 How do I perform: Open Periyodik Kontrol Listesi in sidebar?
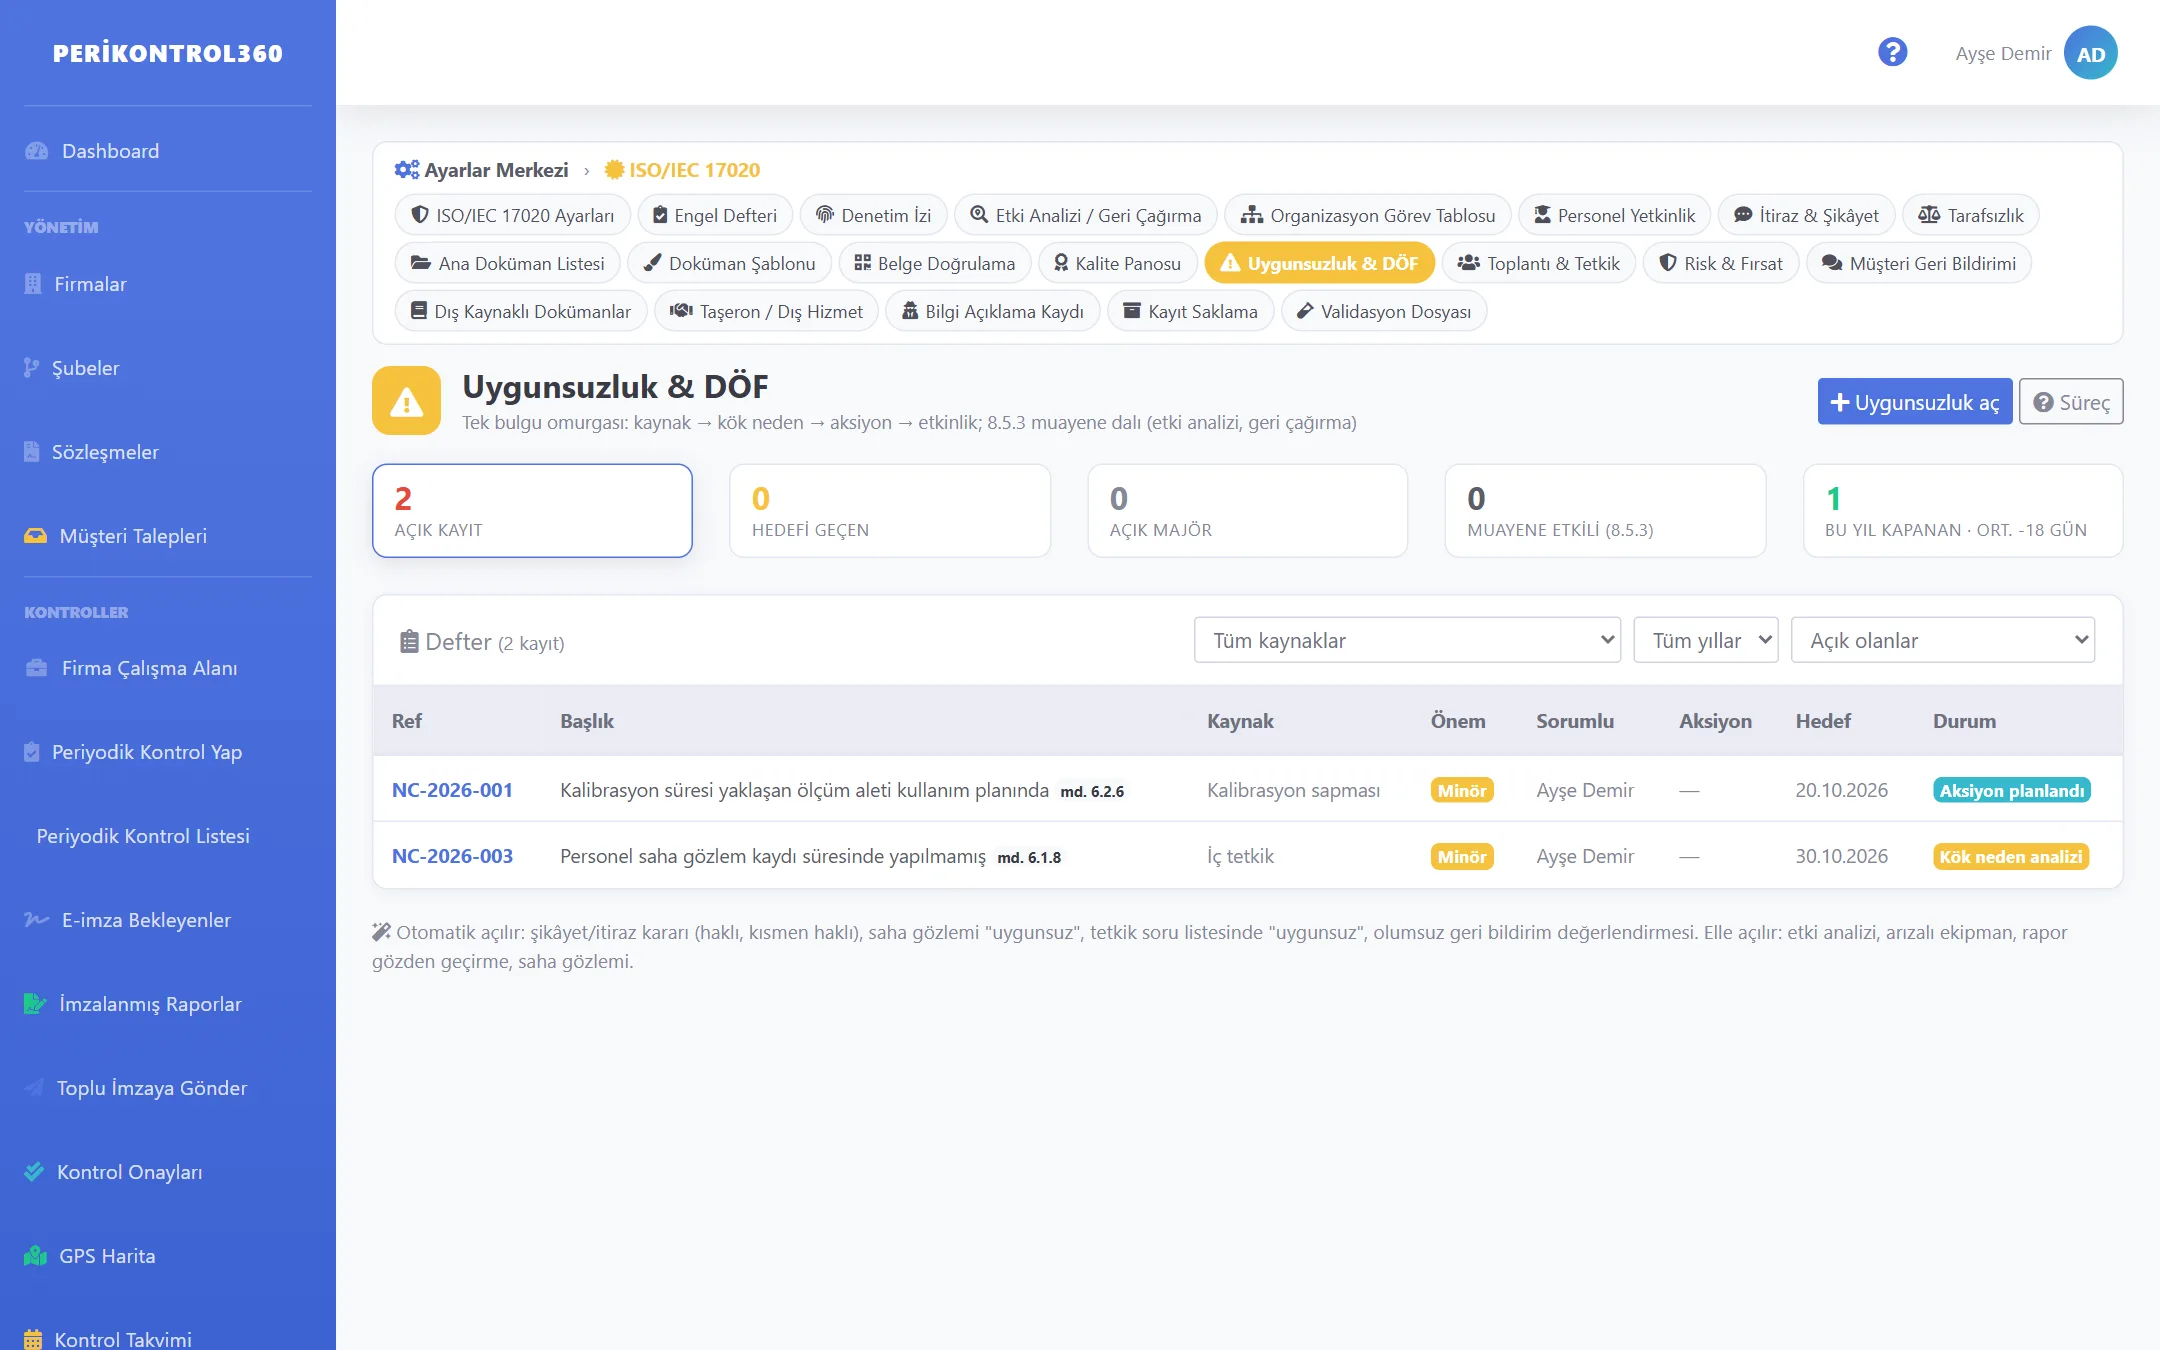[143, 836]
